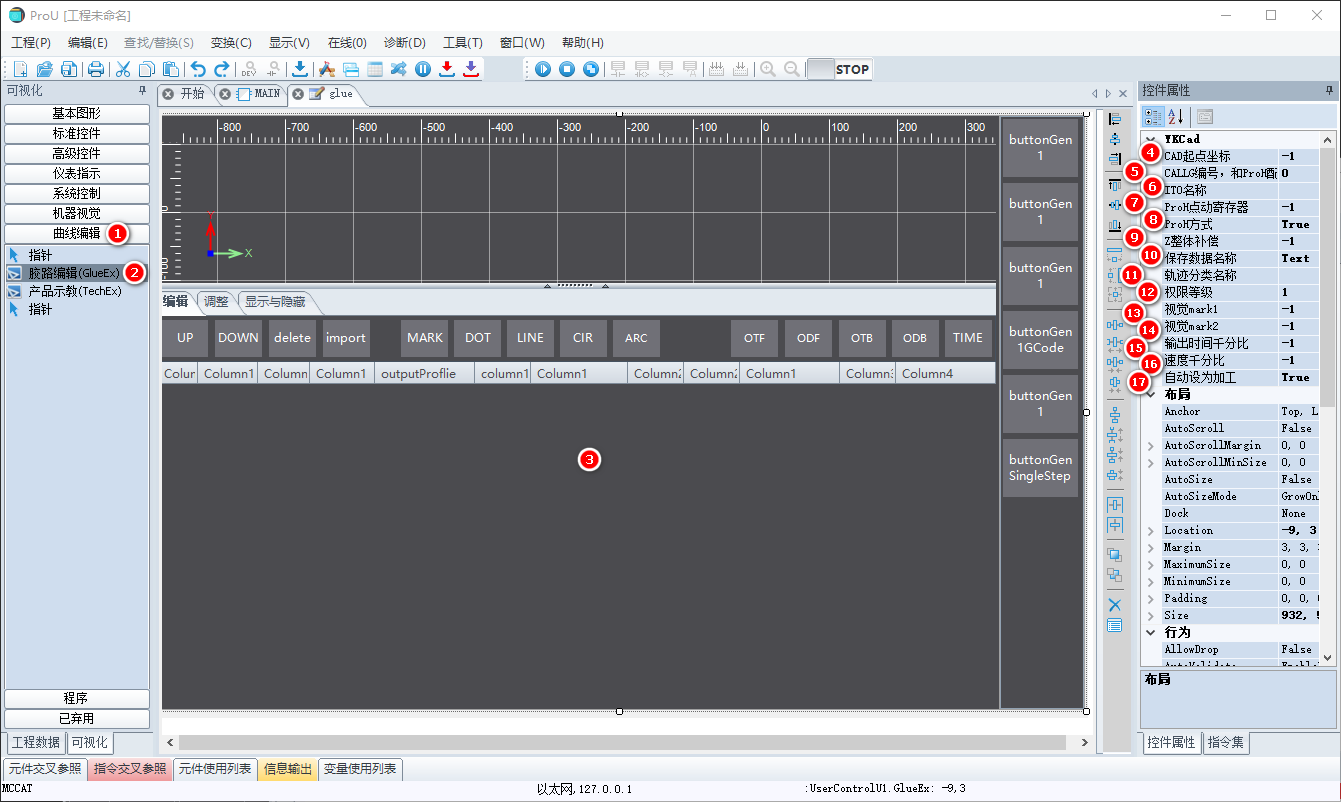
Task: Click the align tops layout icon
Action: click(1115, 185)
